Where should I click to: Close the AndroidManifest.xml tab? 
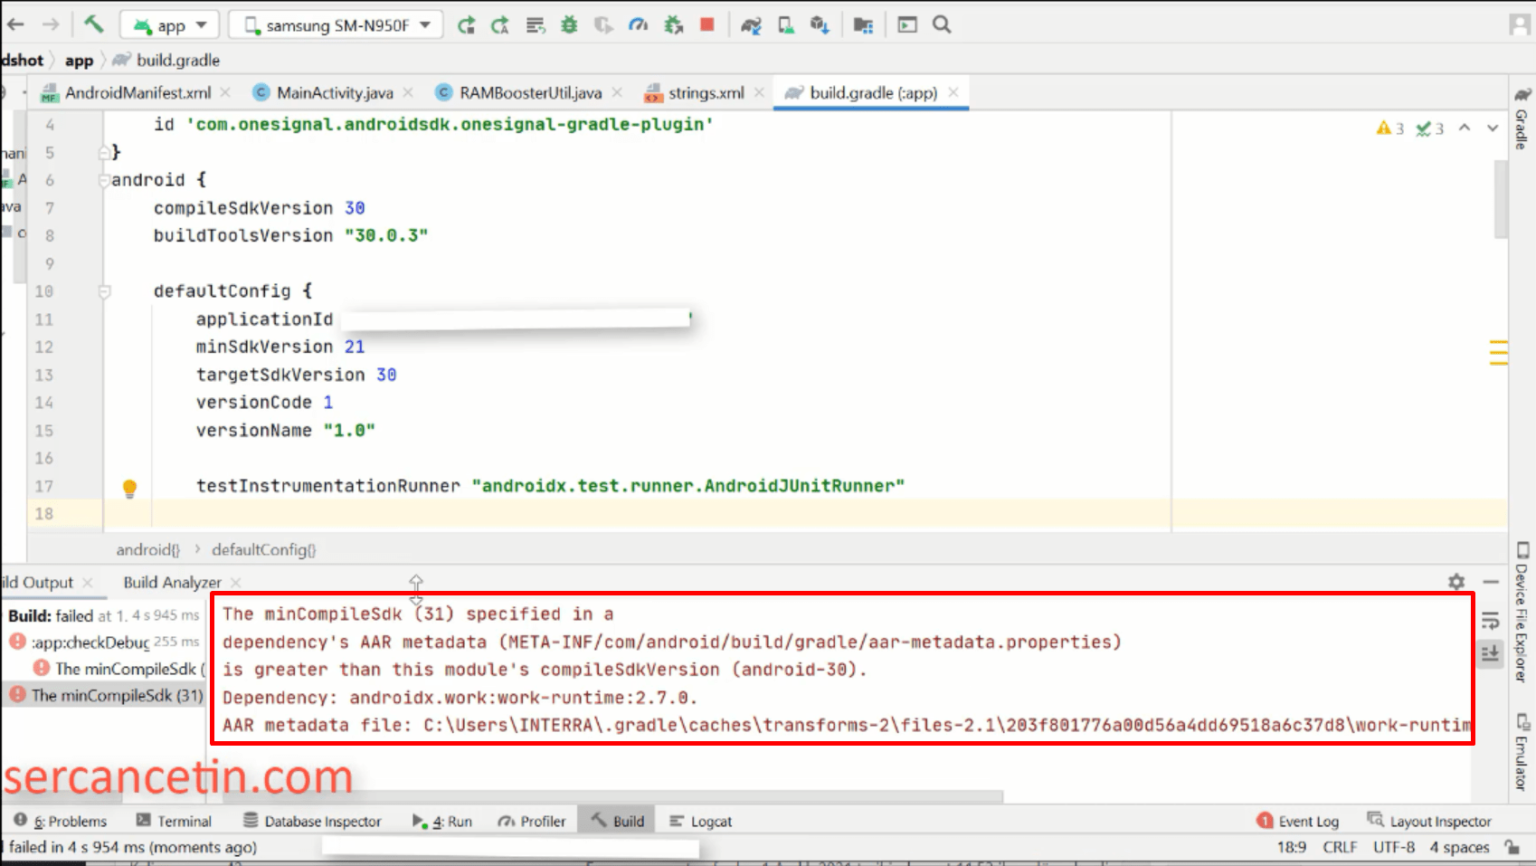[x=225, y=93]
